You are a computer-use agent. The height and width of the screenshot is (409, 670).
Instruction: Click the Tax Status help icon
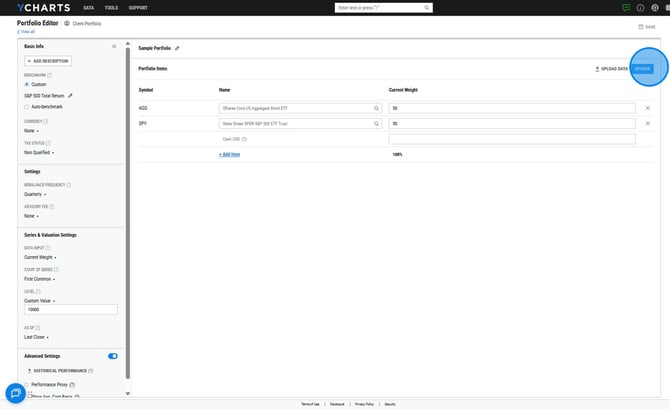[48, 143]
